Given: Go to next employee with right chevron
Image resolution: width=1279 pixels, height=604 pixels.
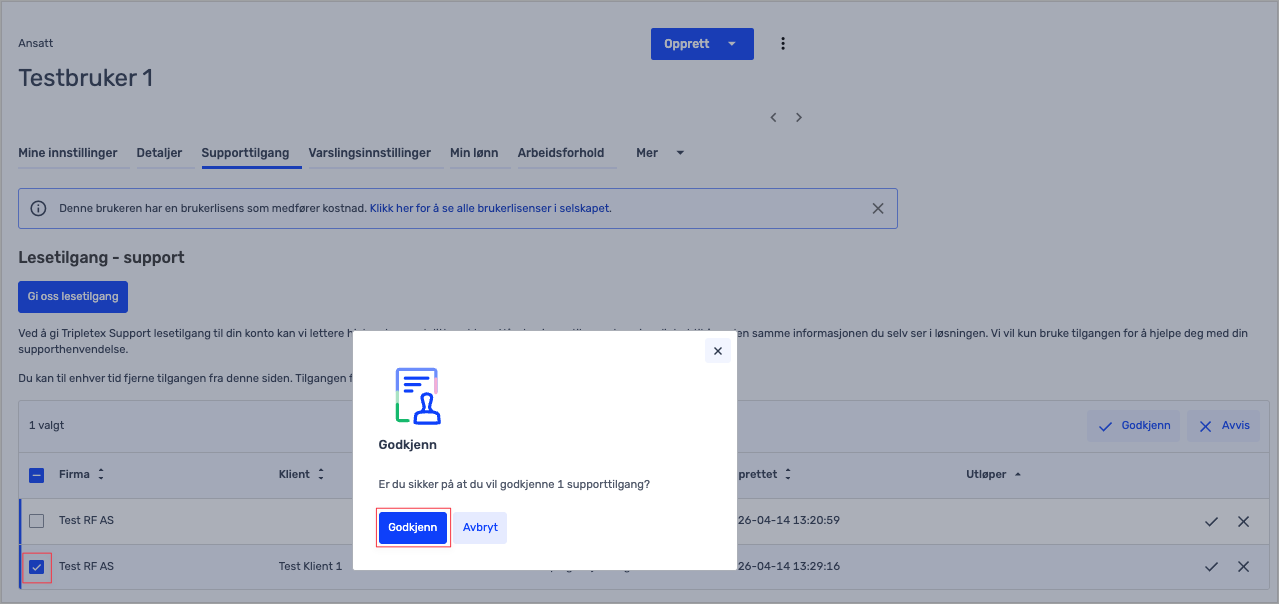Looking at the screenshot, I should (x=799, y=118).
